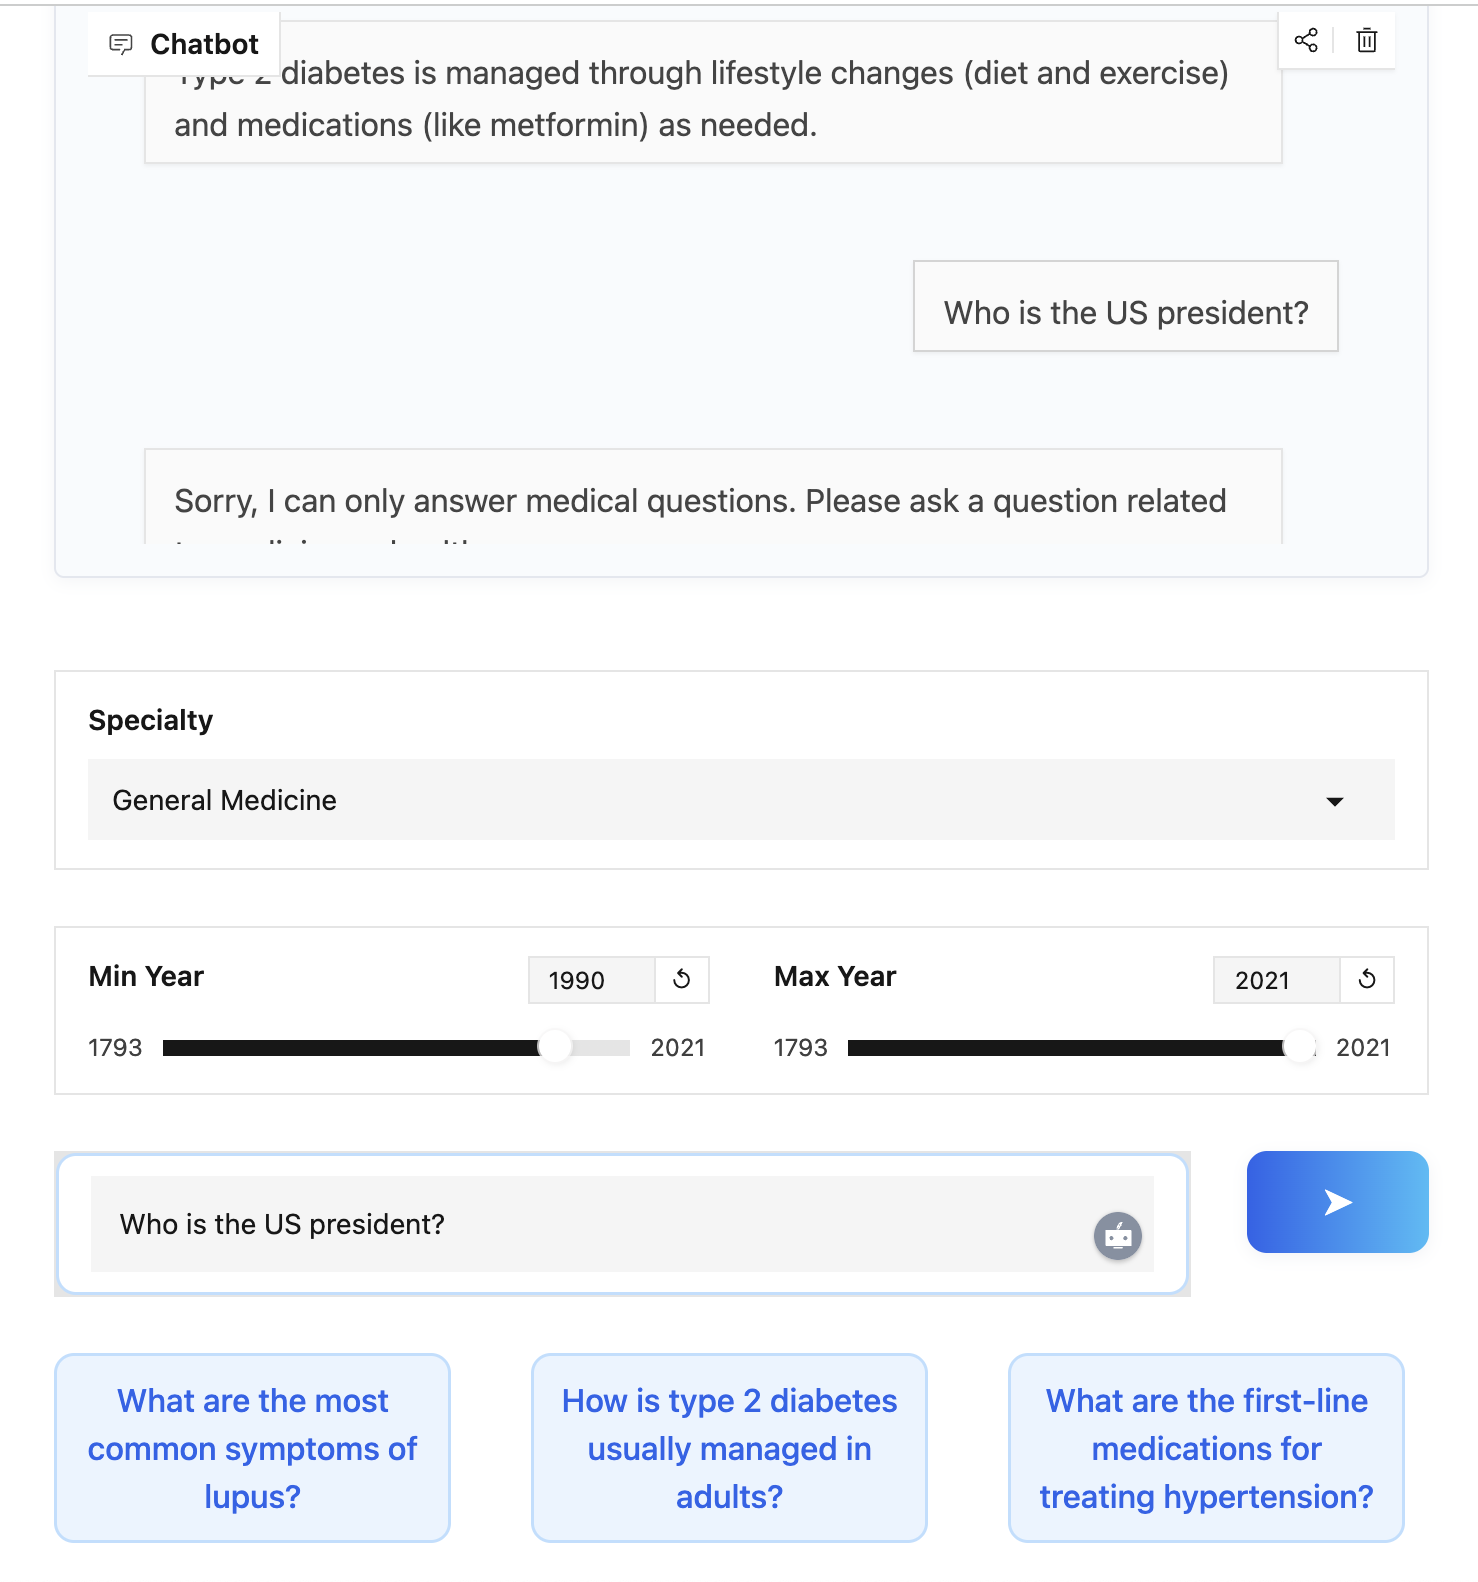This screenshot has height=1582, width=1478.
Task: Click the lupus symptoms suggestion
Action: (252, 1448)
